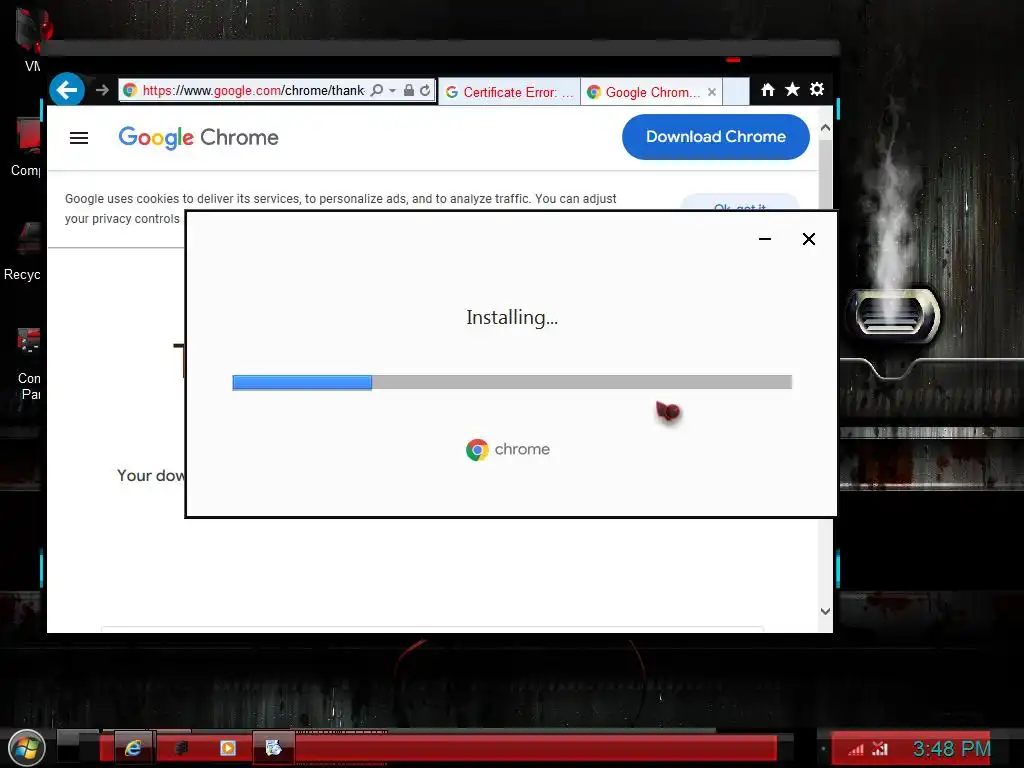Open the installer taskbar icon

point(274,748)
